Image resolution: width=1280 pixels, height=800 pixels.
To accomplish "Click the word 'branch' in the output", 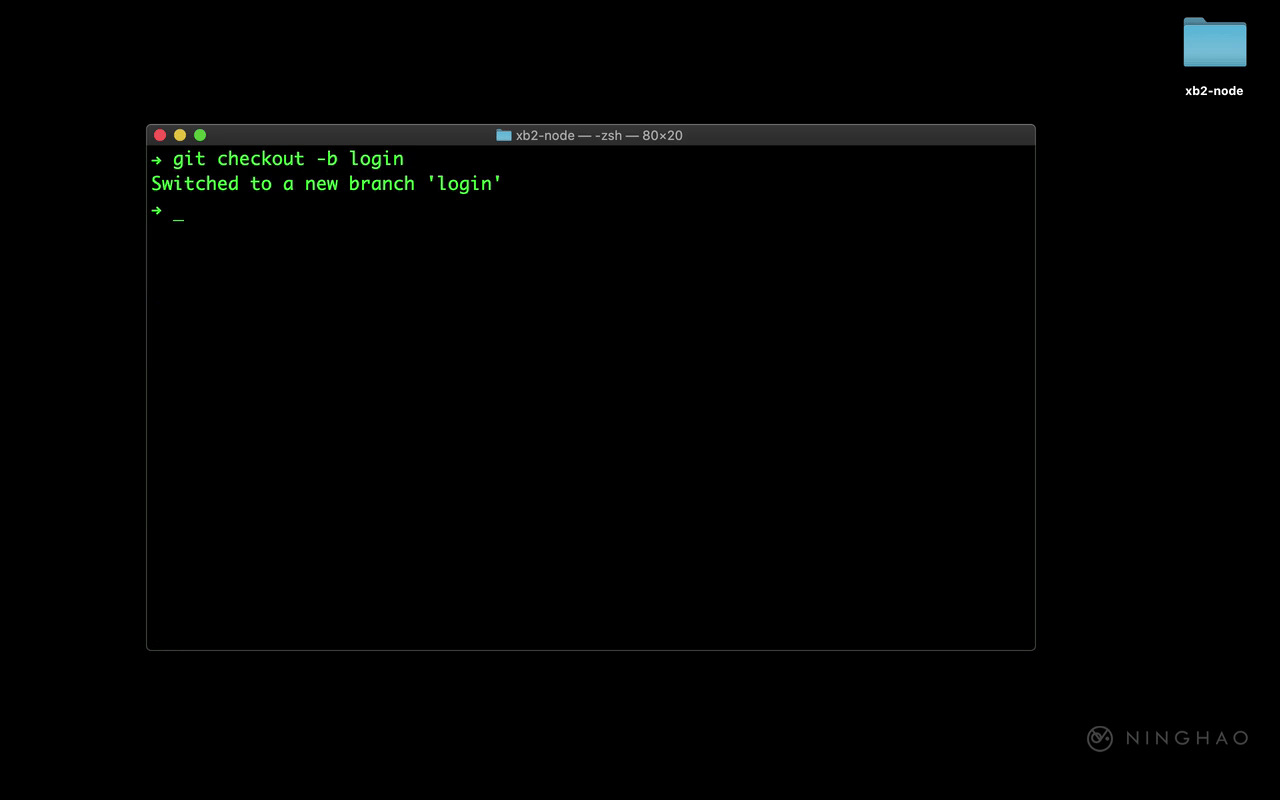I will click(x=381, y=184).
